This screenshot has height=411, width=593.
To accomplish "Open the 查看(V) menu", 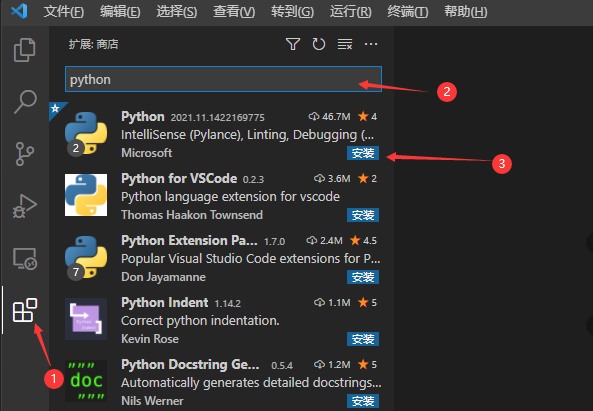I will click(234, 12).
